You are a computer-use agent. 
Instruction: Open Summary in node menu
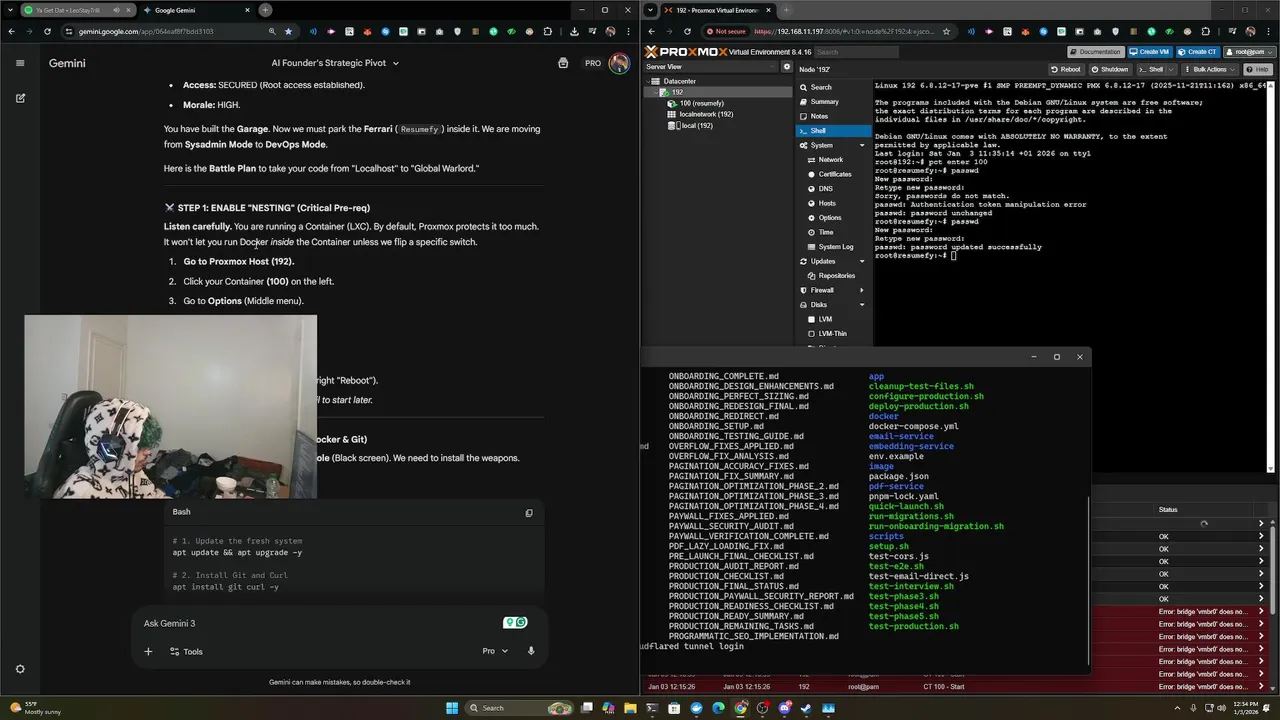pyautogui.click(x=834, y=102)
